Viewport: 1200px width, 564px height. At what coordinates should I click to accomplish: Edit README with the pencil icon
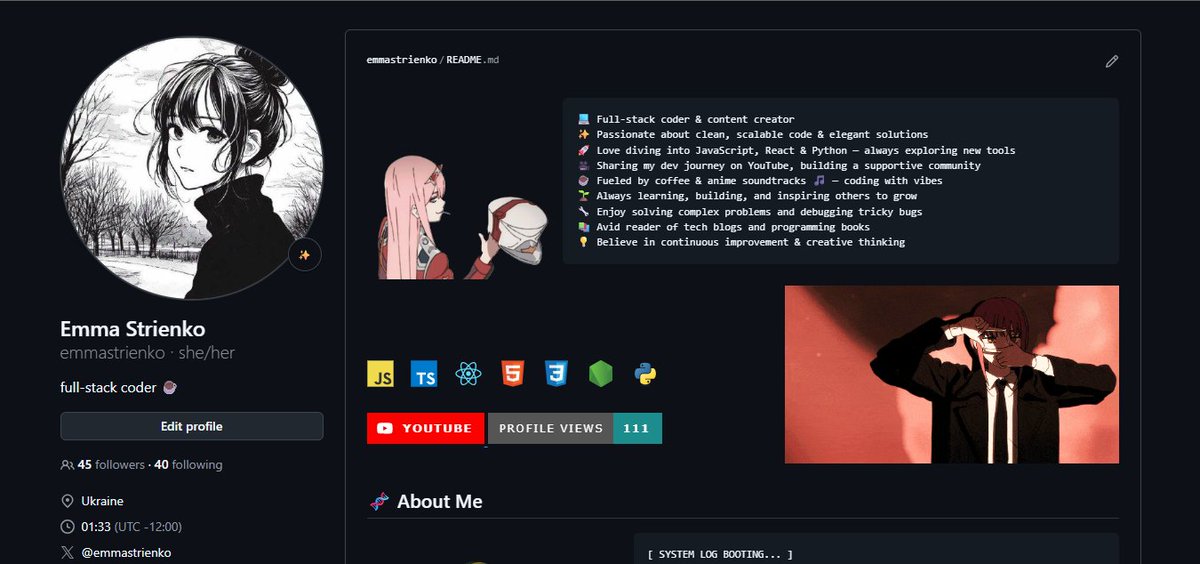(x=1111, y=61)
